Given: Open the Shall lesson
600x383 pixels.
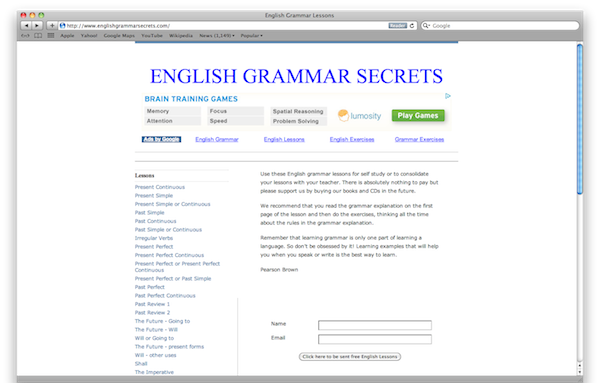Looking at the screenshot, I should click(x=141, y=363).
